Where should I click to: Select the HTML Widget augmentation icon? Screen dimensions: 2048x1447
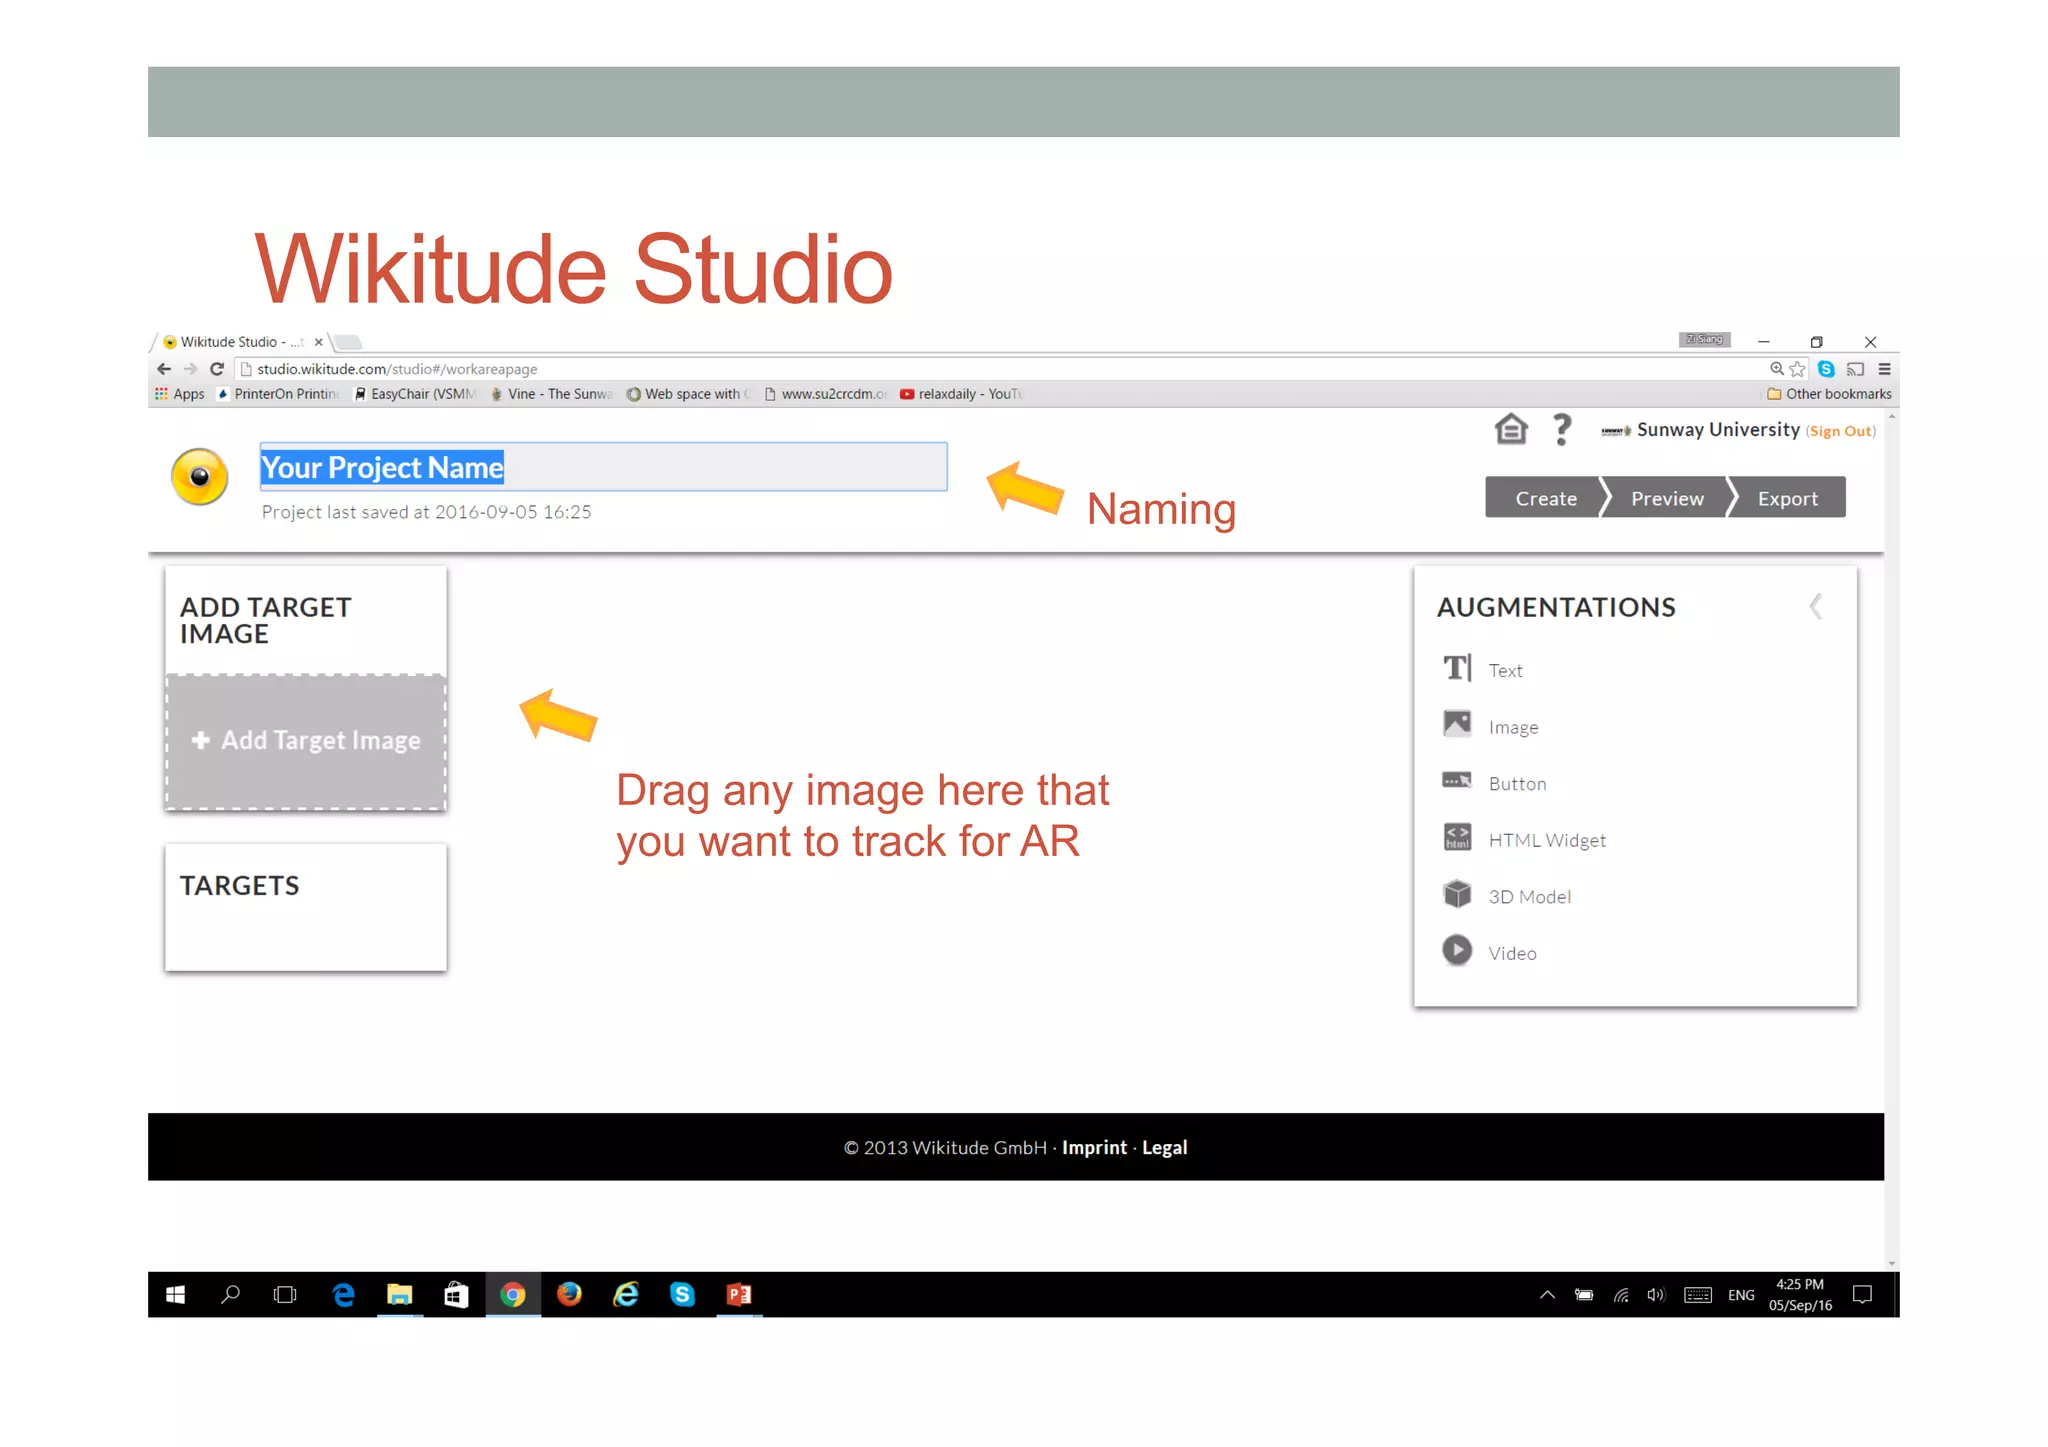[1457, 837]
